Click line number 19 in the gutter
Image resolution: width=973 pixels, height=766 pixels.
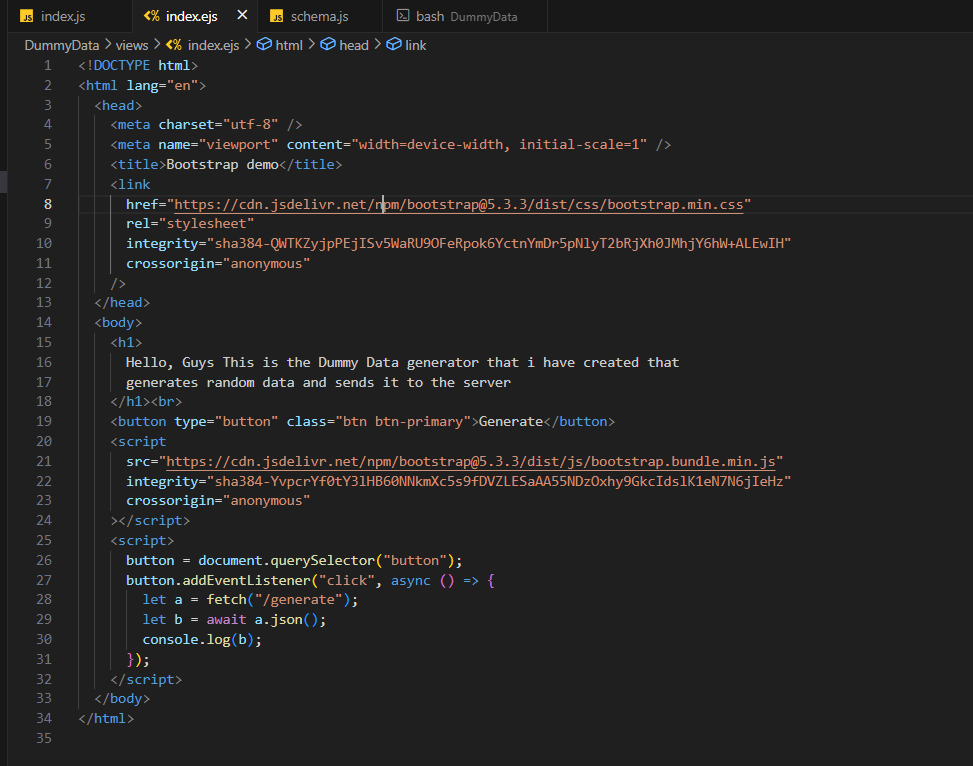[43, 421]
